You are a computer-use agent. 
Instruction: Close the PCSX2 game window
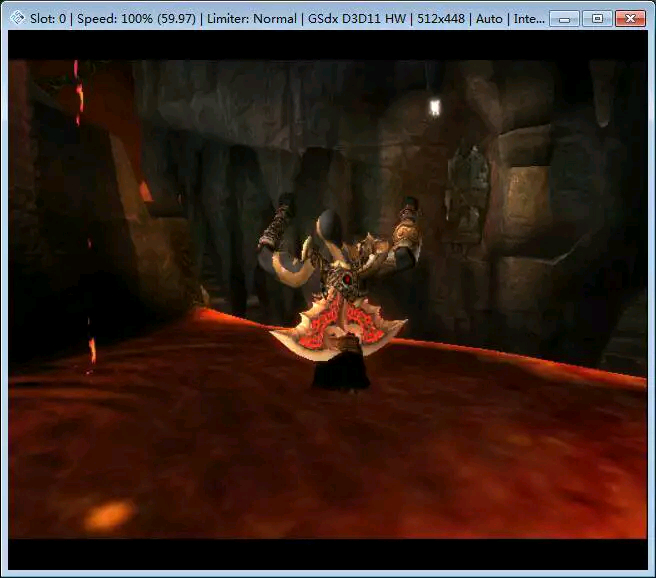coord(630,18)
